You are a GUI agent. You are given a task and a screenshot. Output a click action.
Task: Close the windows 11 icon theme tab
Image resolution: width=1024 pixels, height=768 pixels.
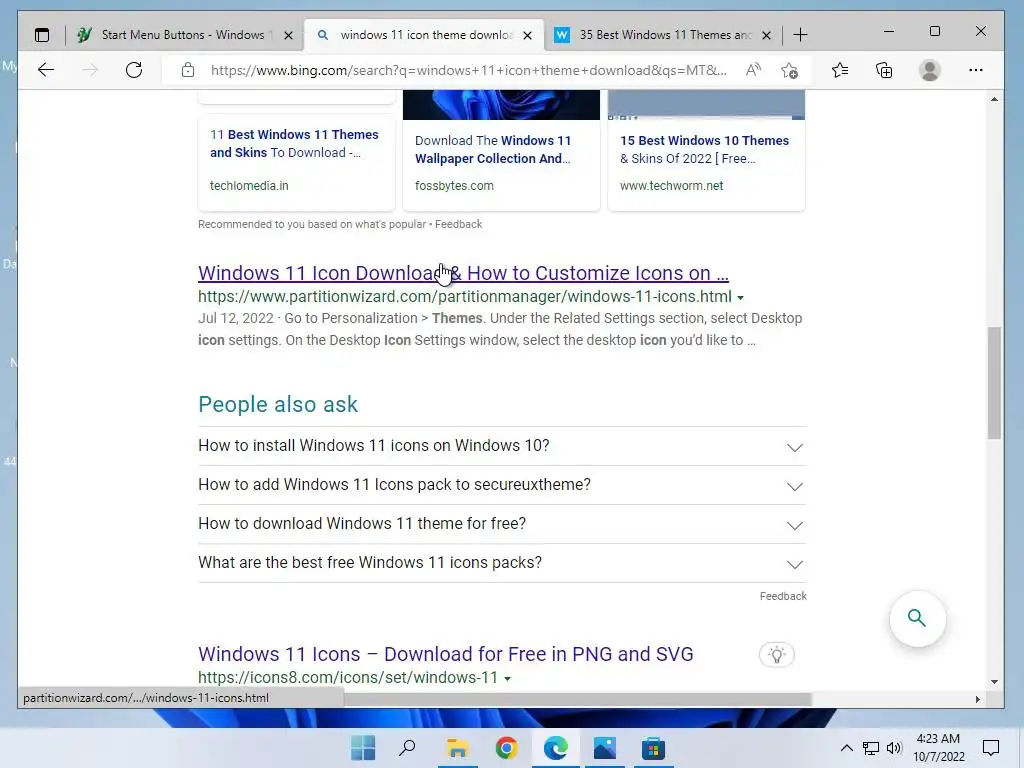[x=528, y=35]
